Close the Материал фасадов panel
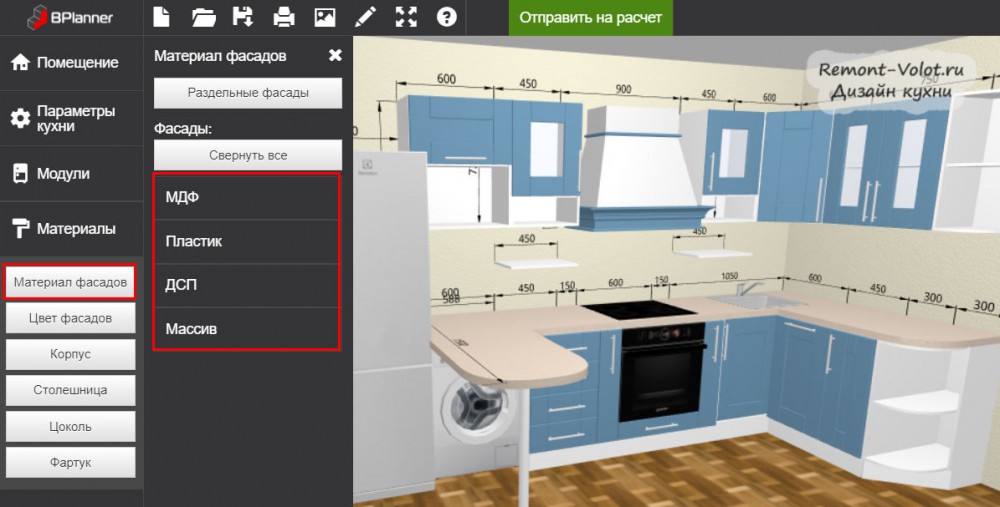The width and height of the screenshot is (1000, 507). [x=335, y=56]
